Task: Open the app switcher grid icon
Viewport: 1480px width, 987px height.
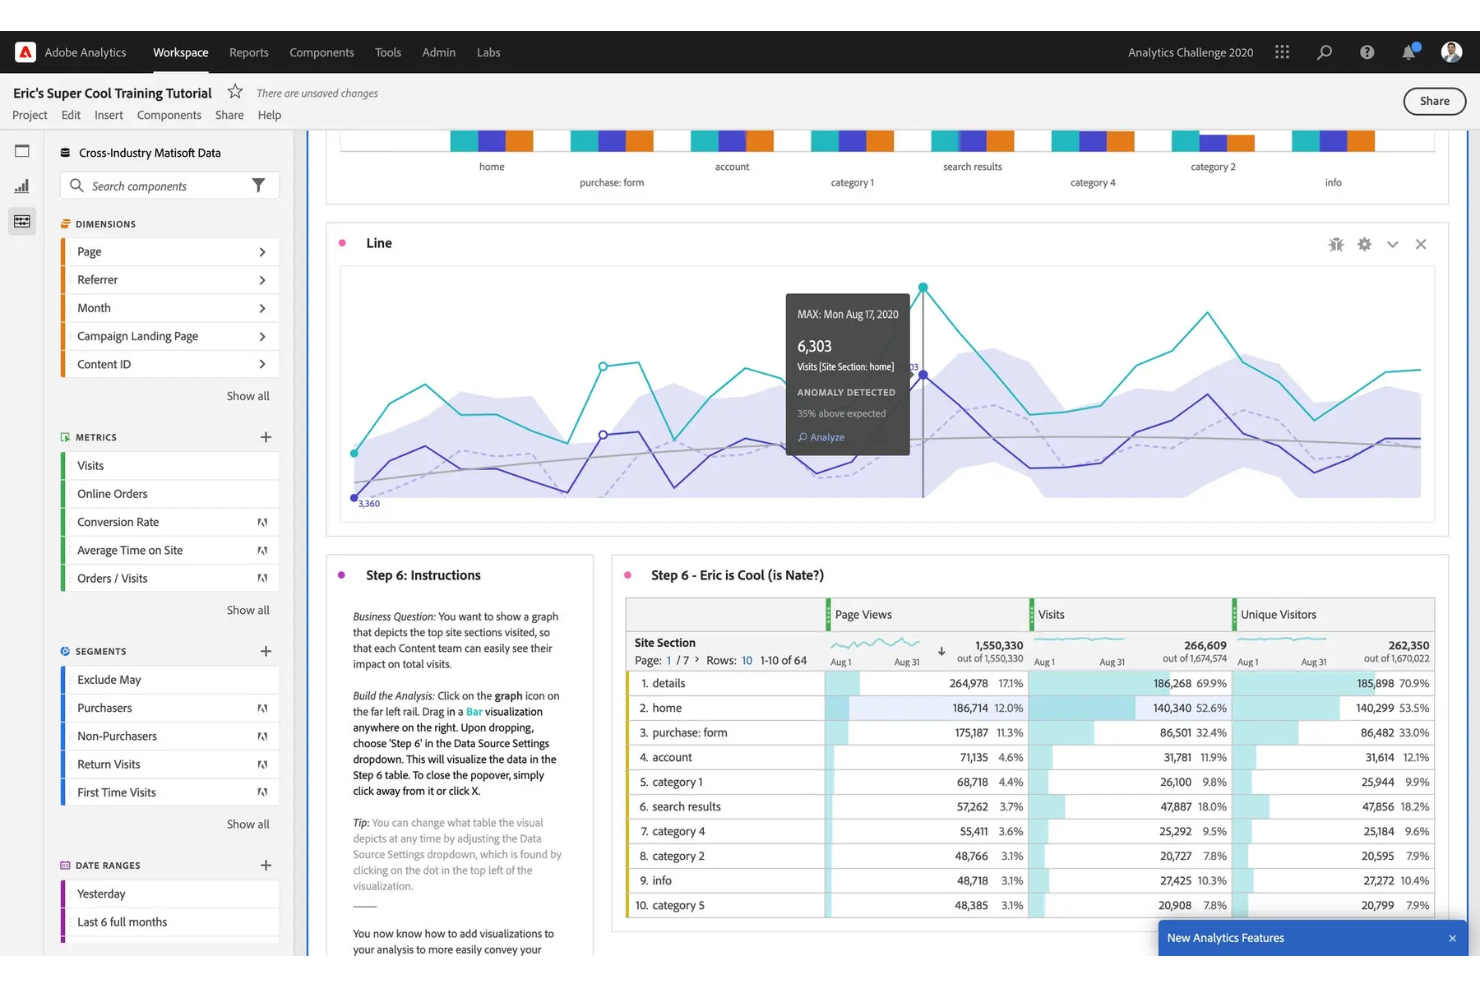Action: click(x=1282, y=52)
